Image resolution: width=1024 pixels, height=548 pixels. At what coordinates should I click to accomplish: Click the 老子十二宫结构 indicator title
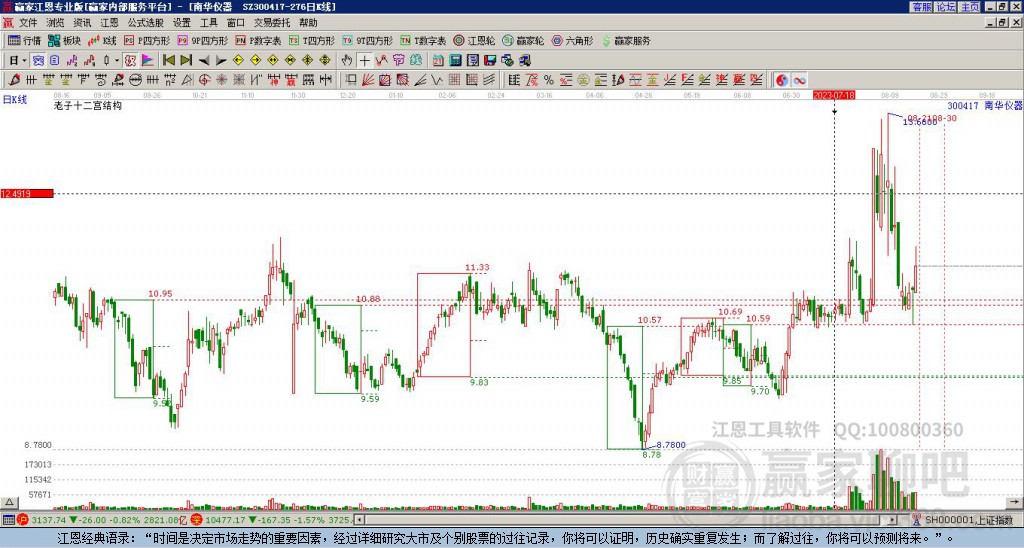(88, 105)
